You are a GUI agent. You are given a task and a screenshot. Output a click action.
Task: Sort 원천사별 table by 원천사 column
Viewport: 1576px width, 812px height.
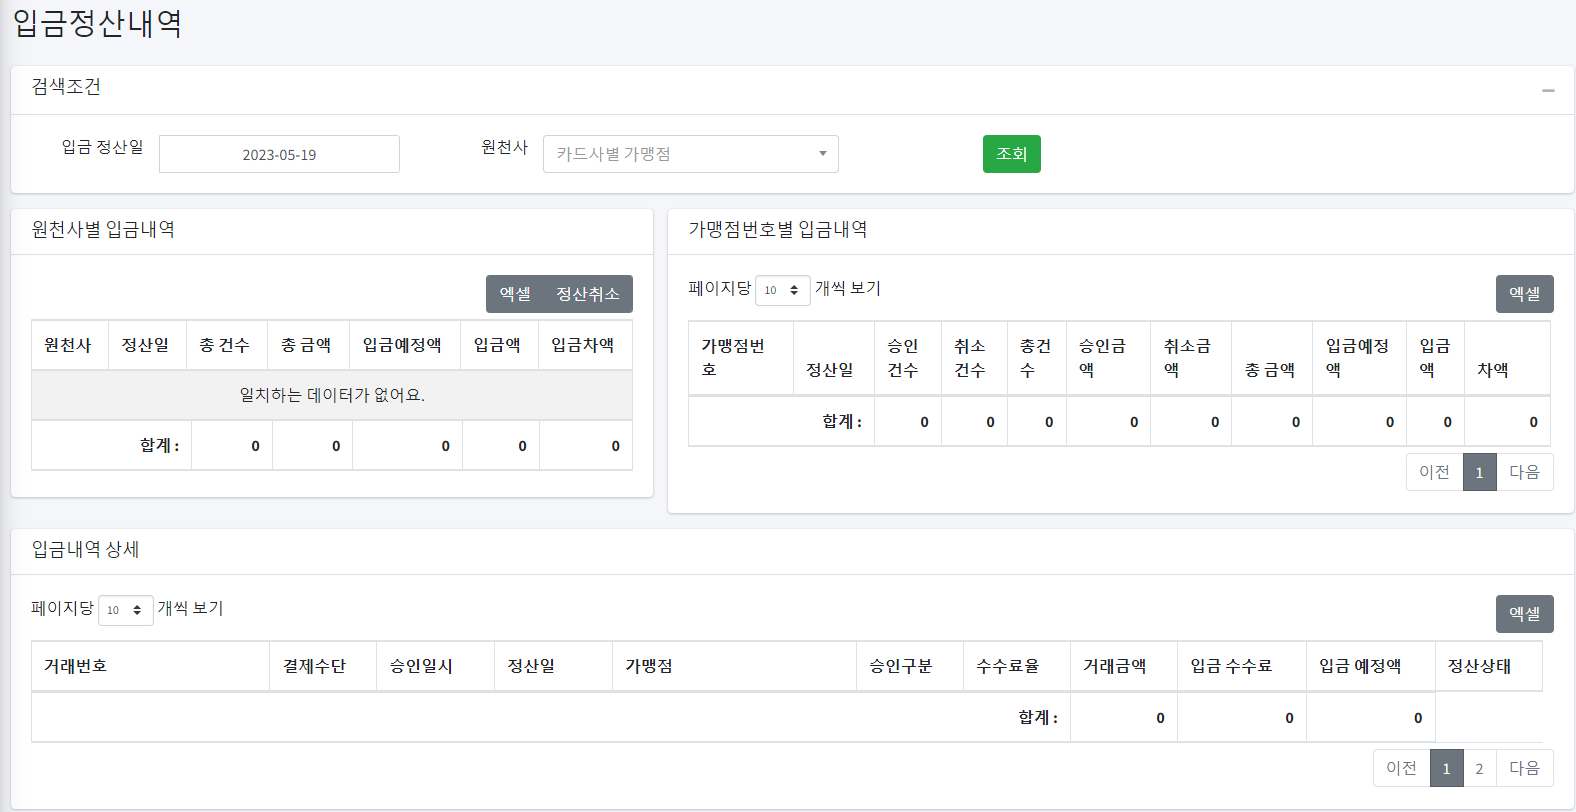tap(68, 345)
